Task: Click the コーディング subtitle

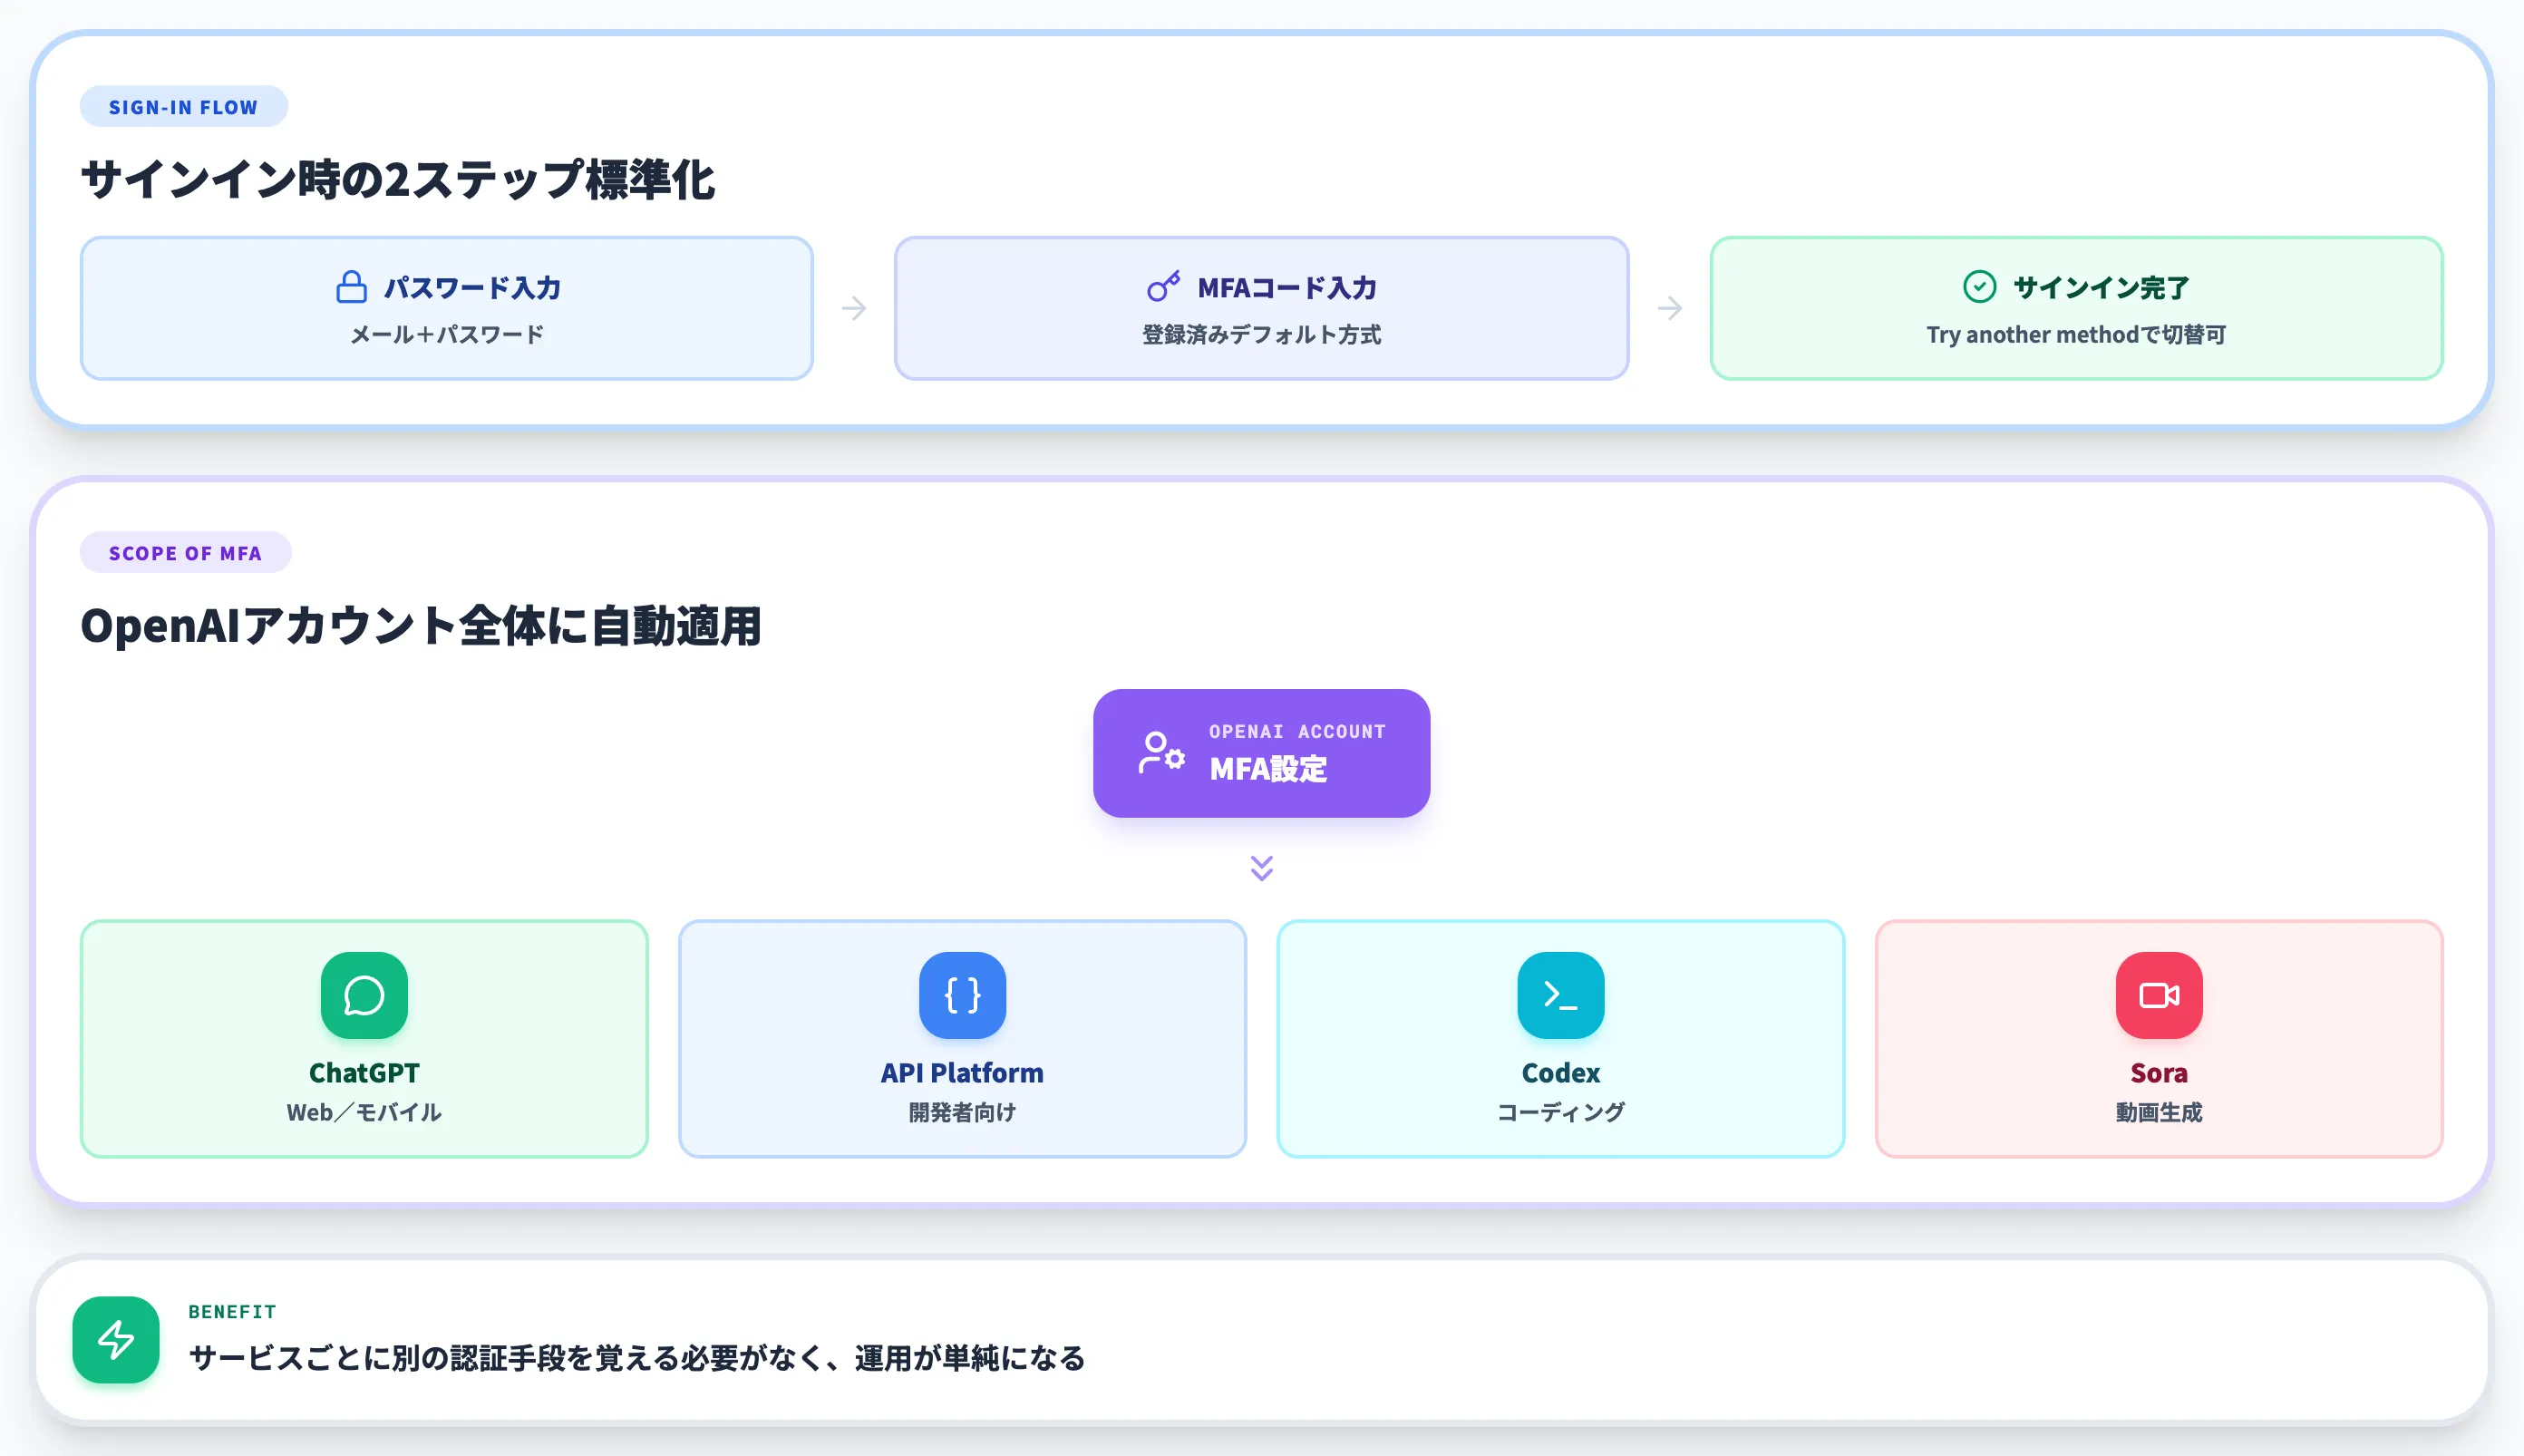Action: 1560,1112
